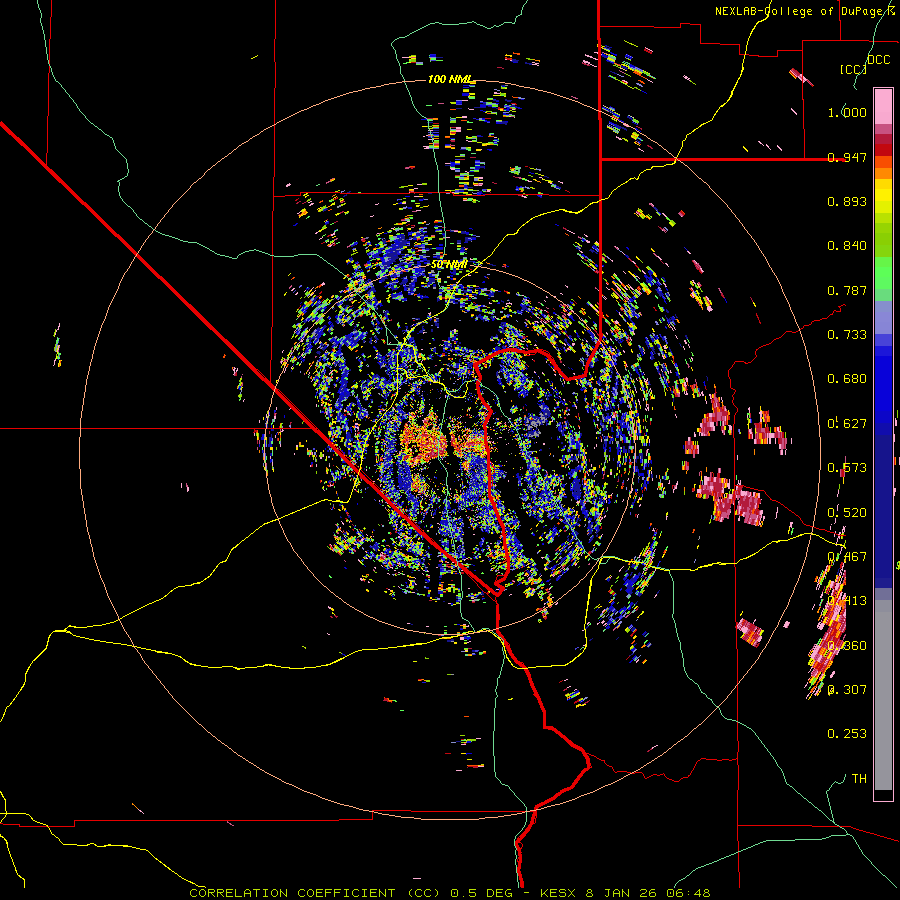
Task: Click the green color bar segment near 0.840
Action: (x=883, y=240)
